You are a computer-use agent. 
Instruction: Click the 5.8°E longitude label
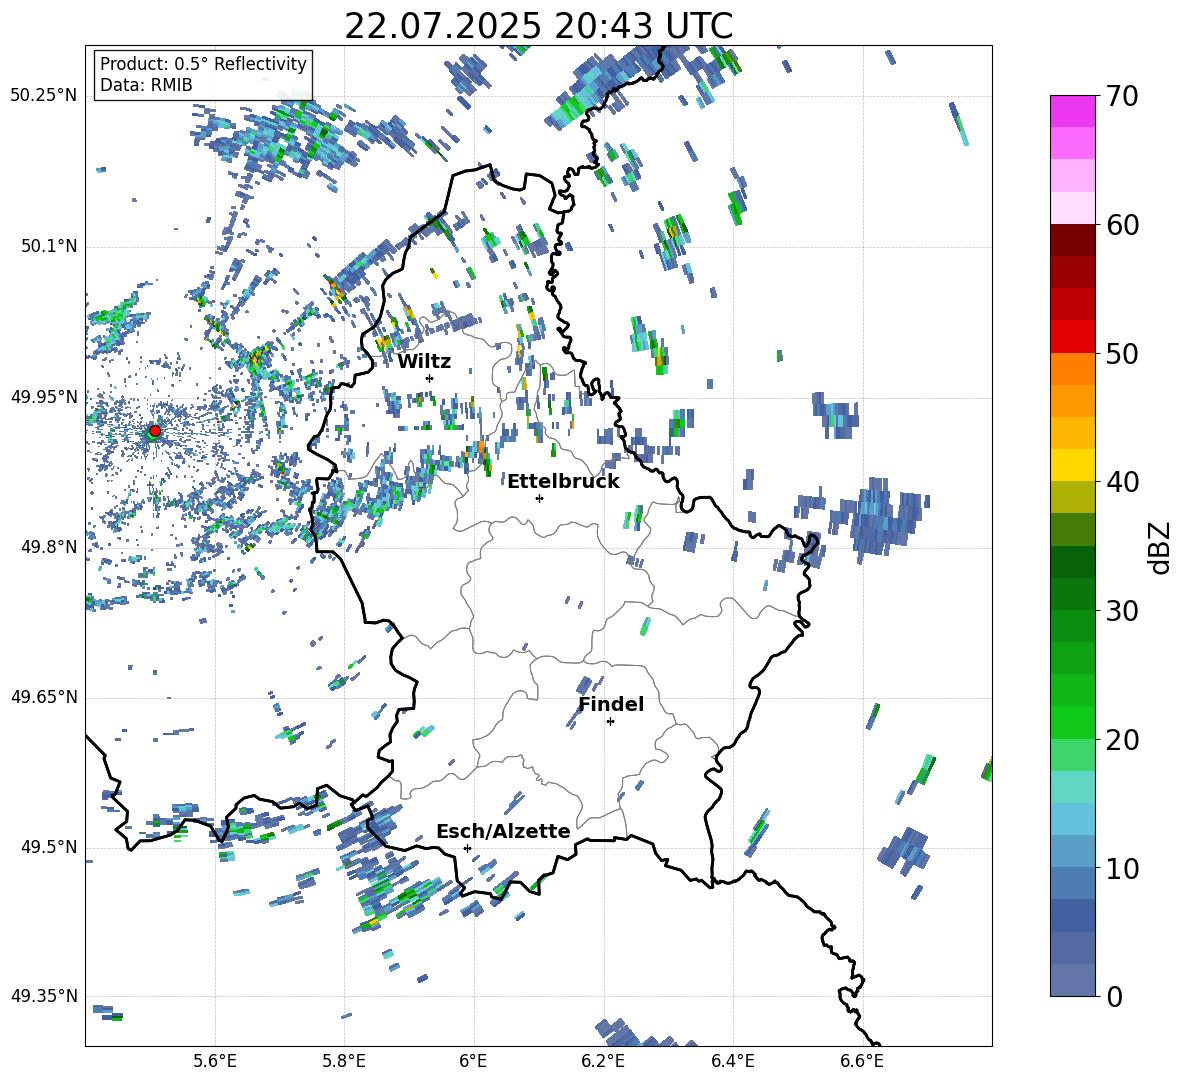[x=344, y=1062]
